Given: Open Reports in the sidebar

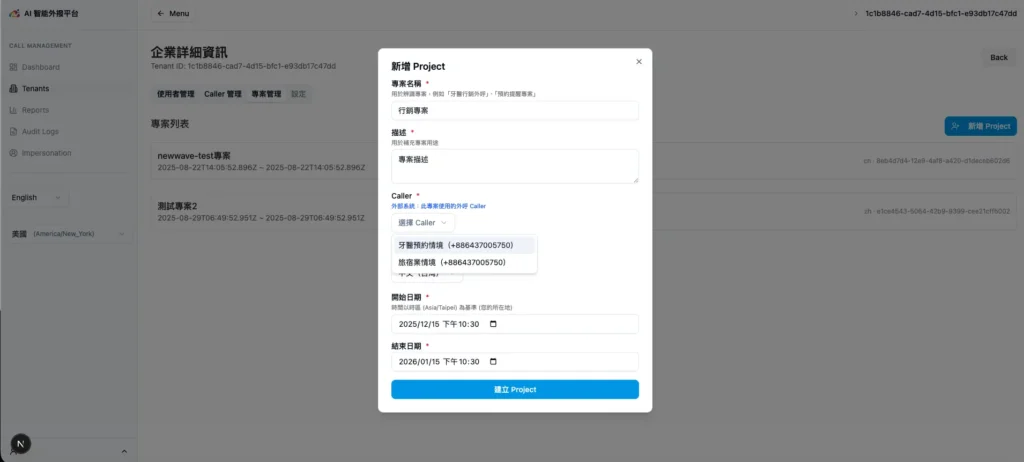Looking at the screenshot, I should 35,110.
